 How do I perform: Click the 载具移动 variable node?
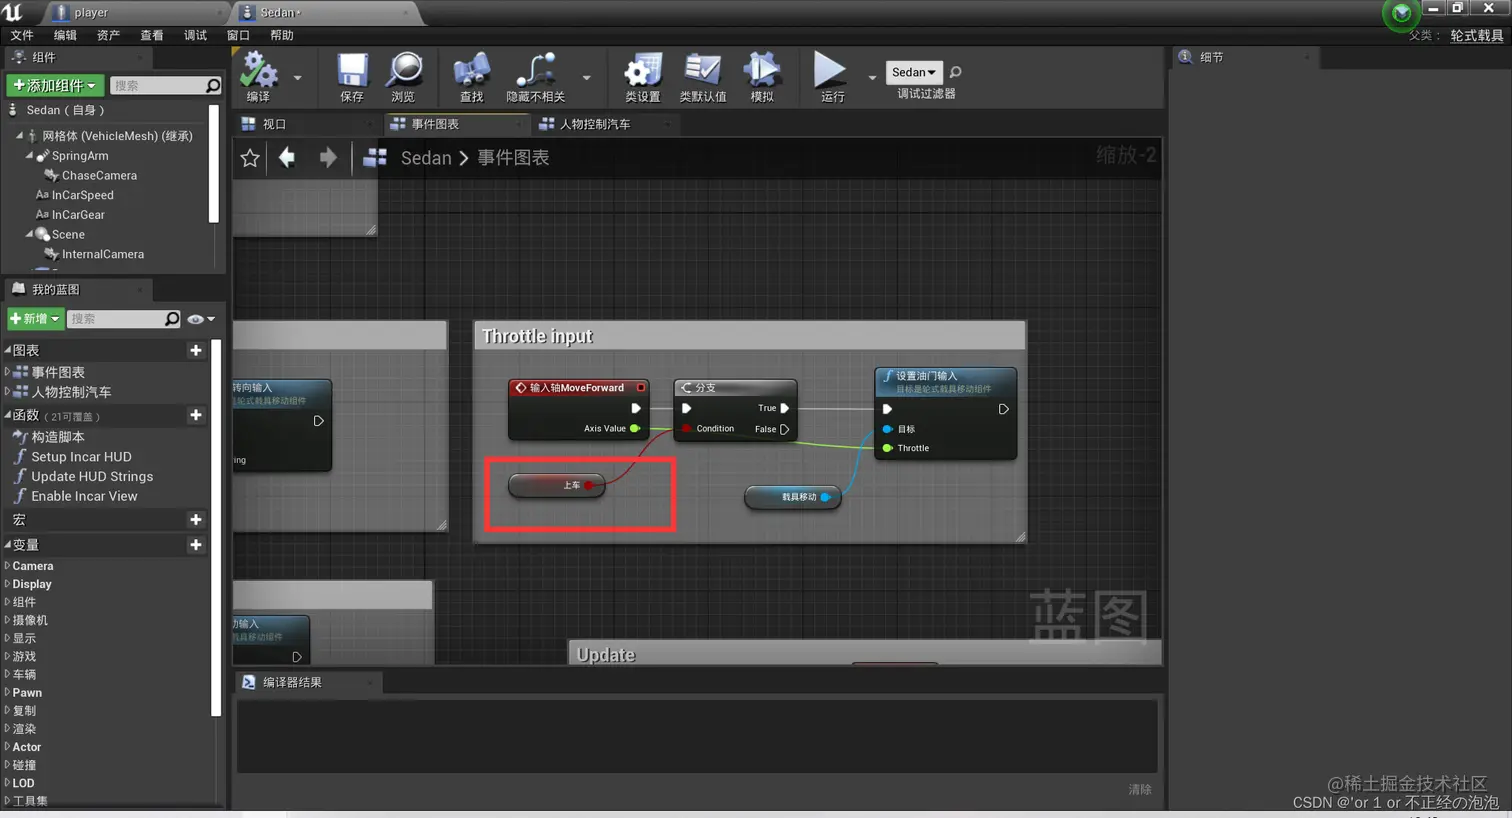793,497
